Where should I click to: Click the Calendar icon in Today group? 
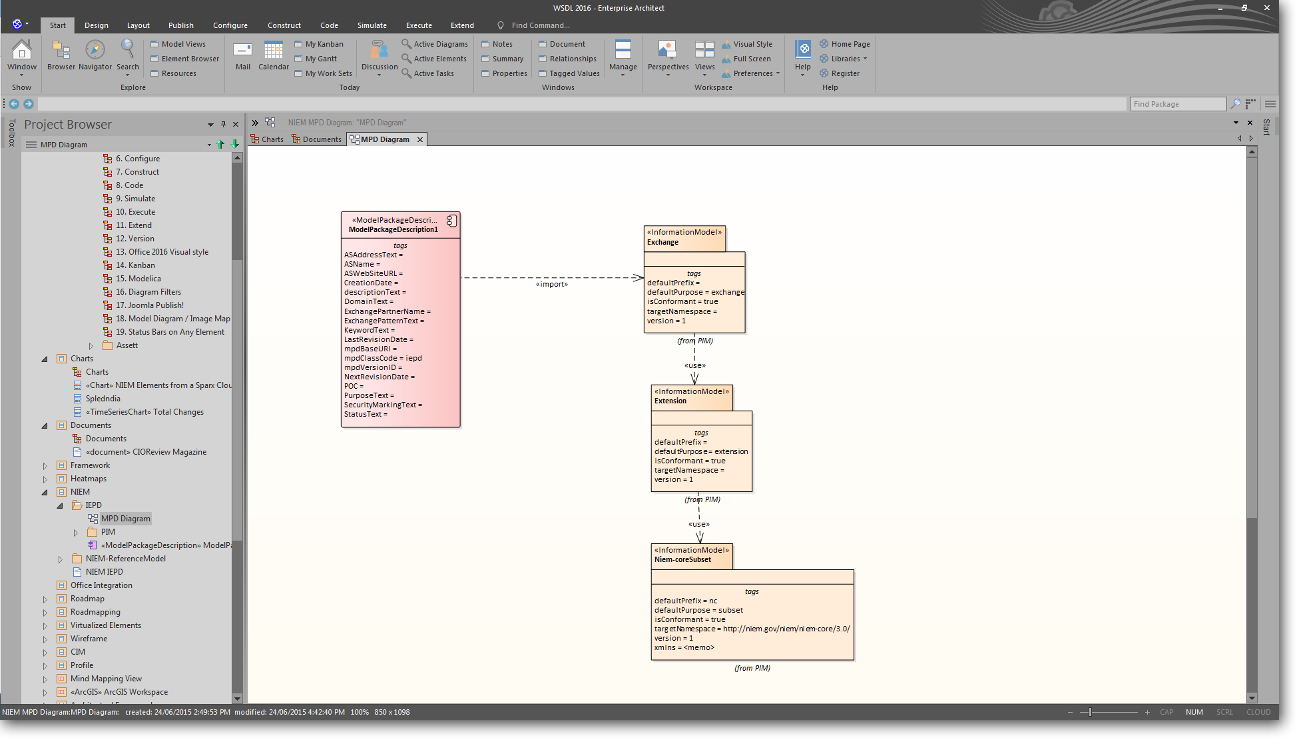point(273,51)
